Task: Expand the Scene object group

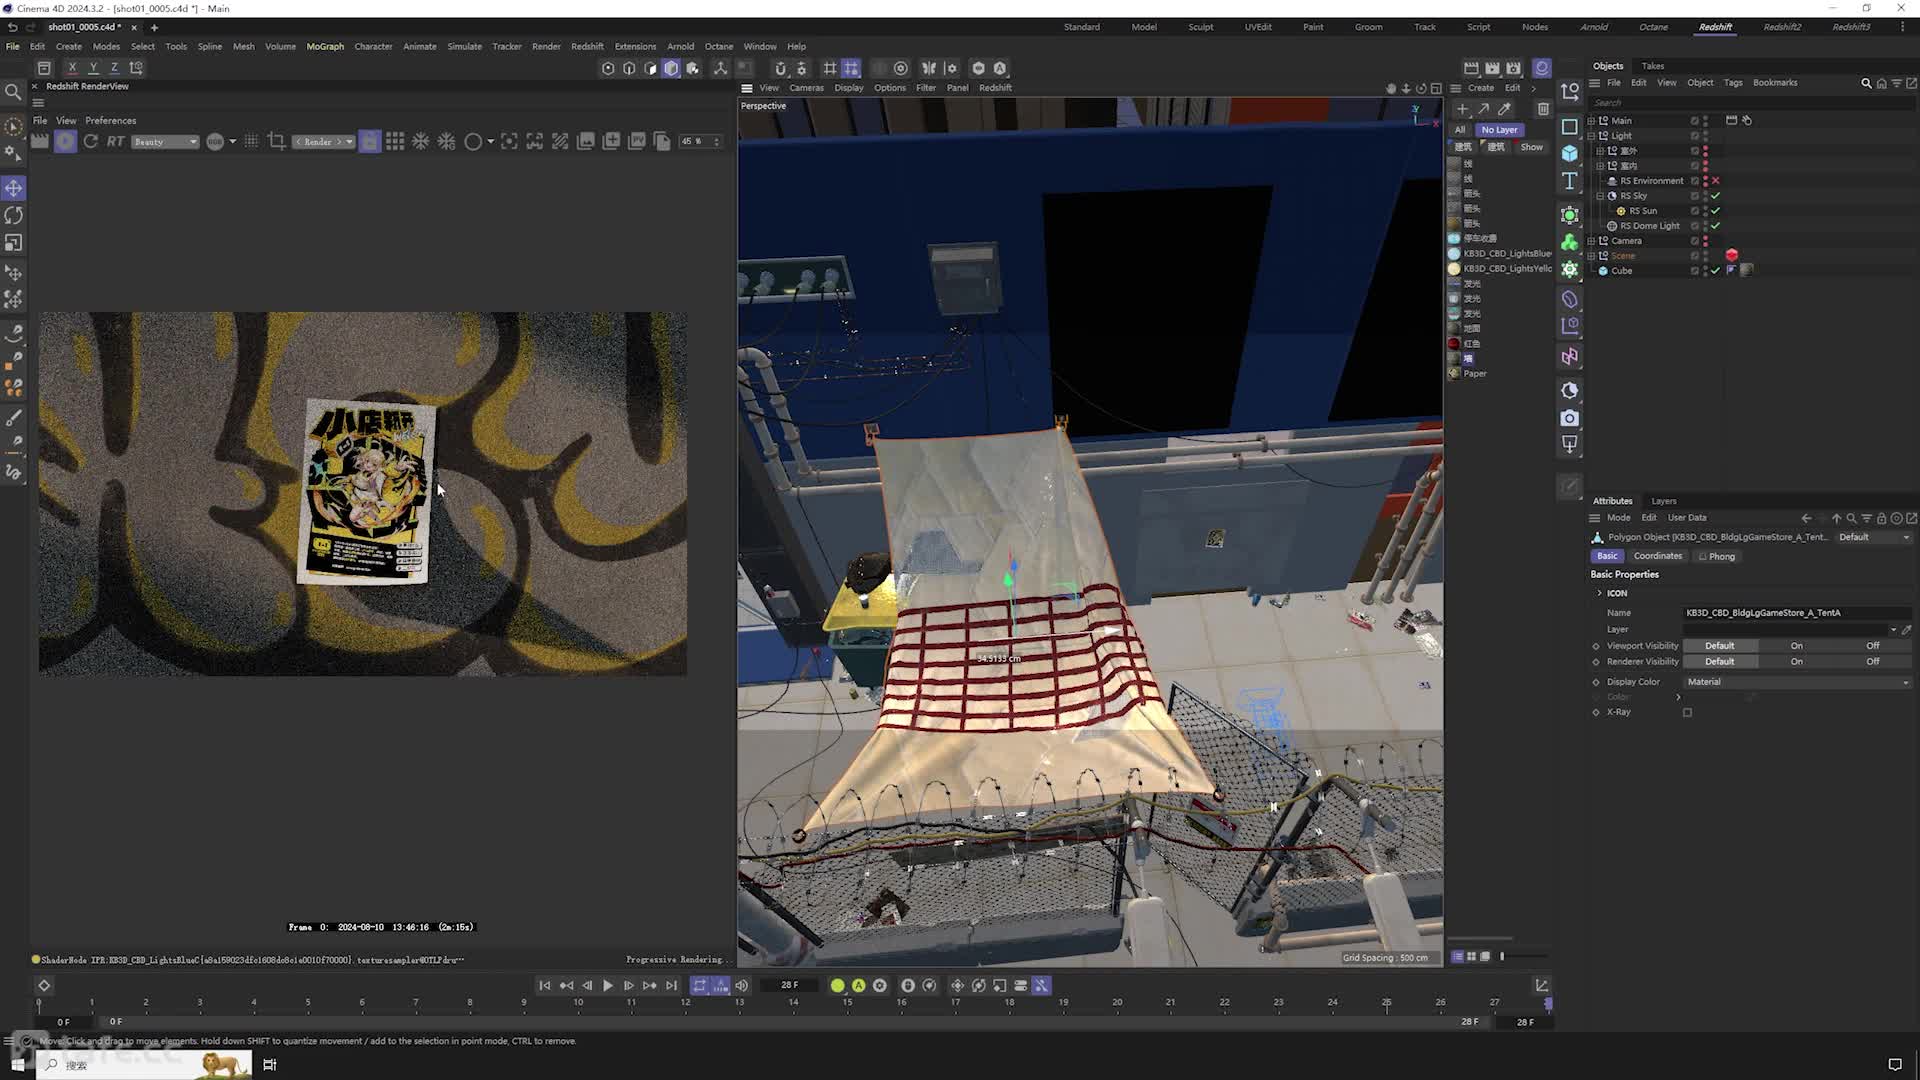Action: 1591,256
